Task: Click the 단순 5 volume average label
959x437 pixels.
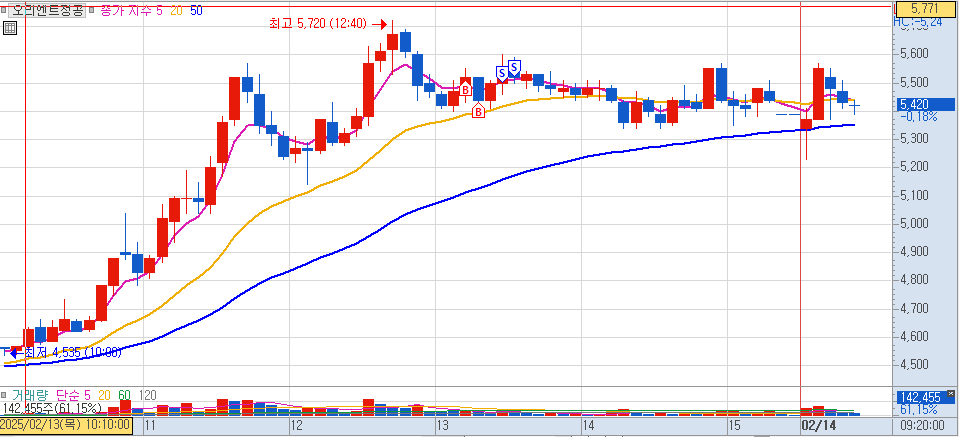Action: pyautogui.click(x=73, y=395)
